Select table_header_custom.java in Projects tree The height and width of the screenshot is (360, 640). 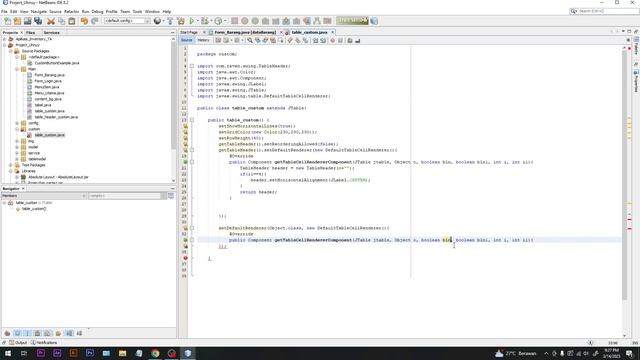point(56,117)
